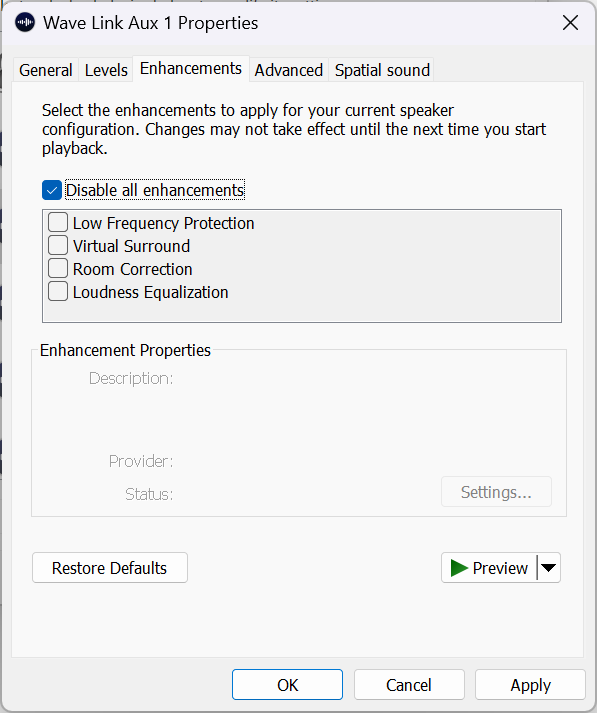Click the Restore Defaults button

(110, 567)
